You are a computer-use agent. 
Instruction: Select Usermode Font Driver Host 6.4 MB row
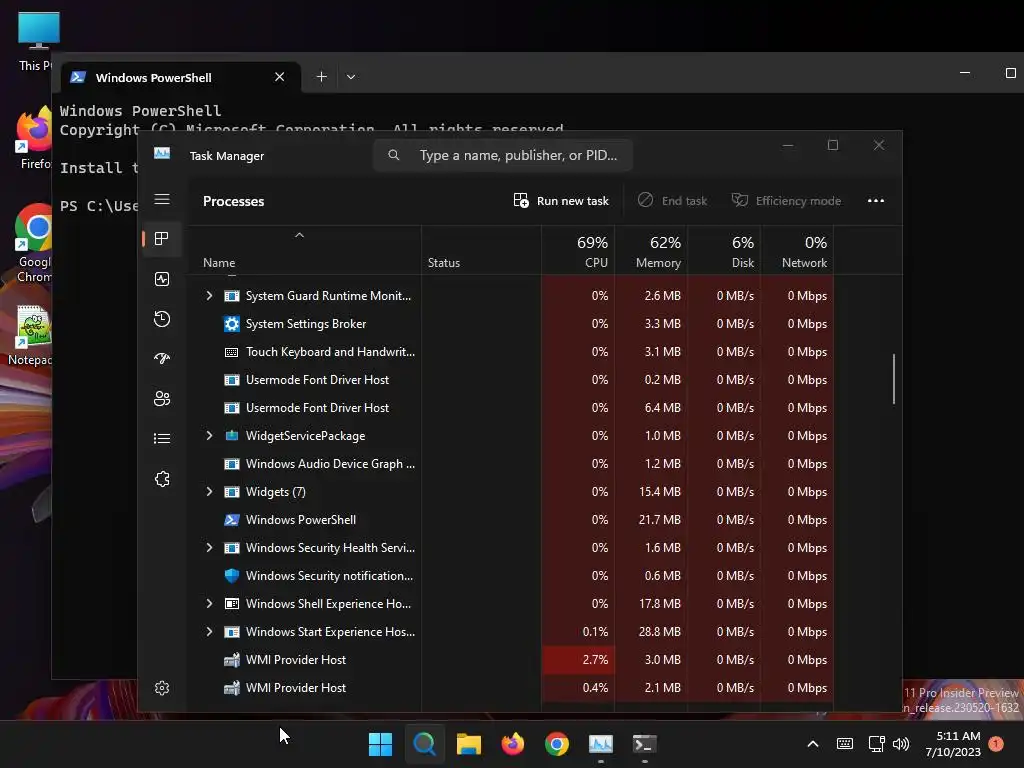pyautogui.click(x=510, y=408)
